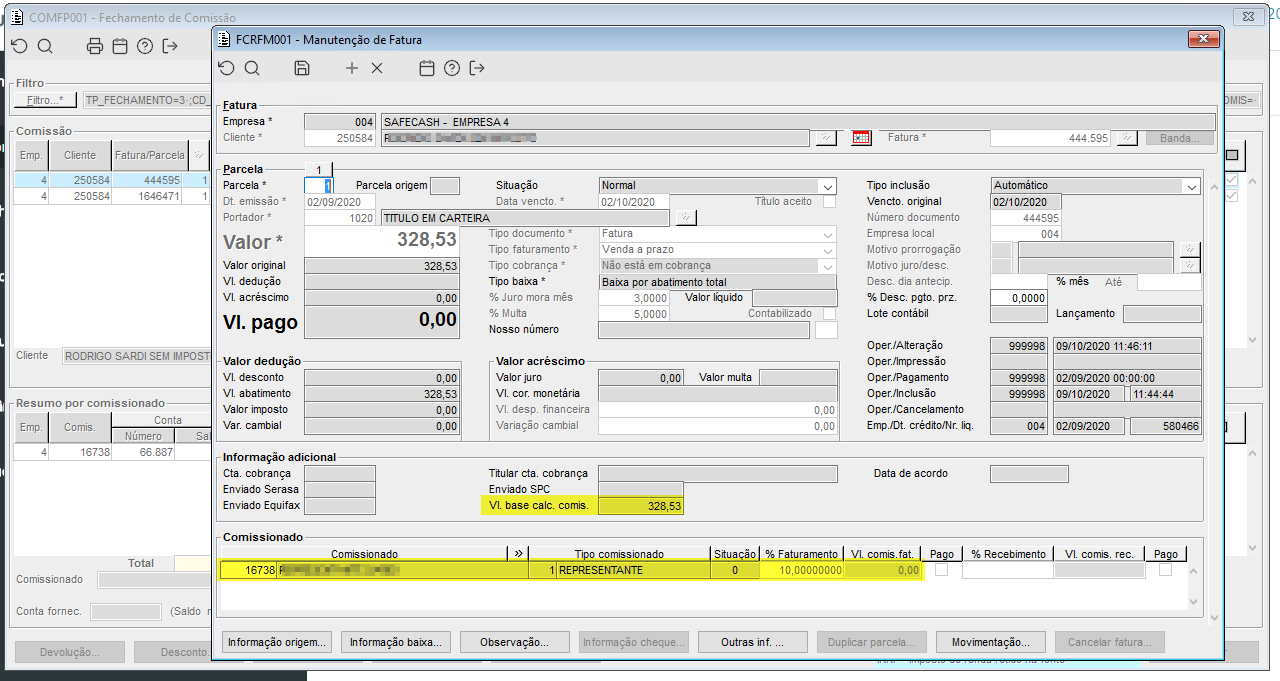The width and height of the screenshot is (1280, 681).
Task: Save the invoice with the floppy disk icon
Action: (x=302, y=68)
